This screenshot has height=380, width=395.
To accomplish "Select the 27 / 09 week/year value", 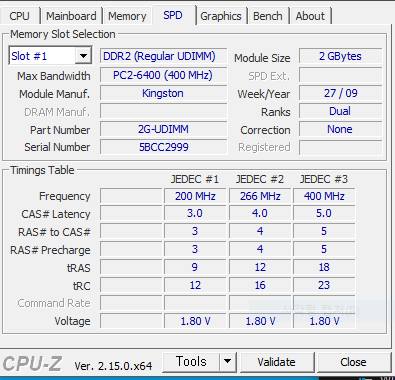I will (340, 93).
